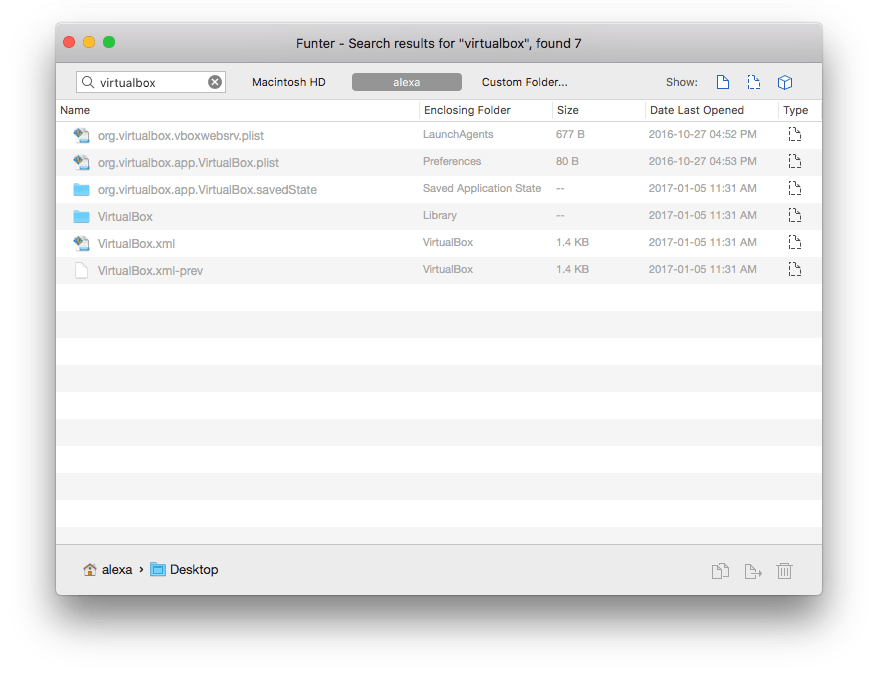Click the copy files icon
The image size is (878, 684).
click(x=720, y=571)
